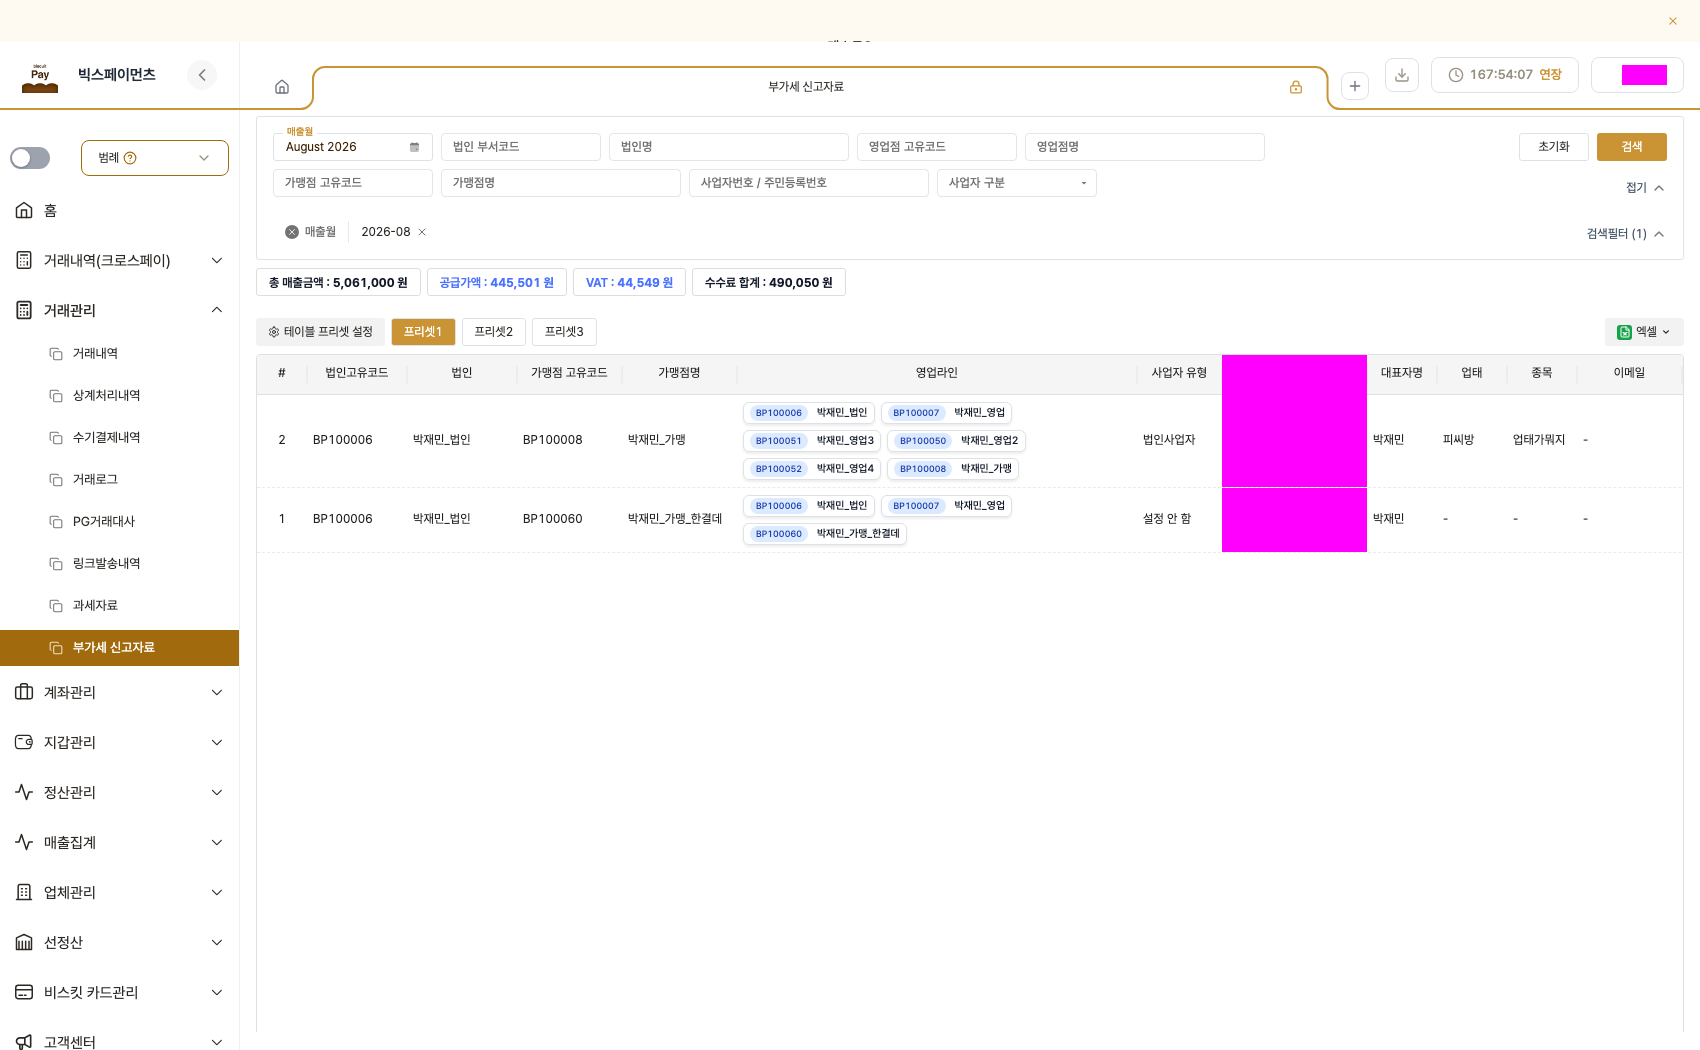Open the 엑셀 export dropdown

tap(1644, 332)
